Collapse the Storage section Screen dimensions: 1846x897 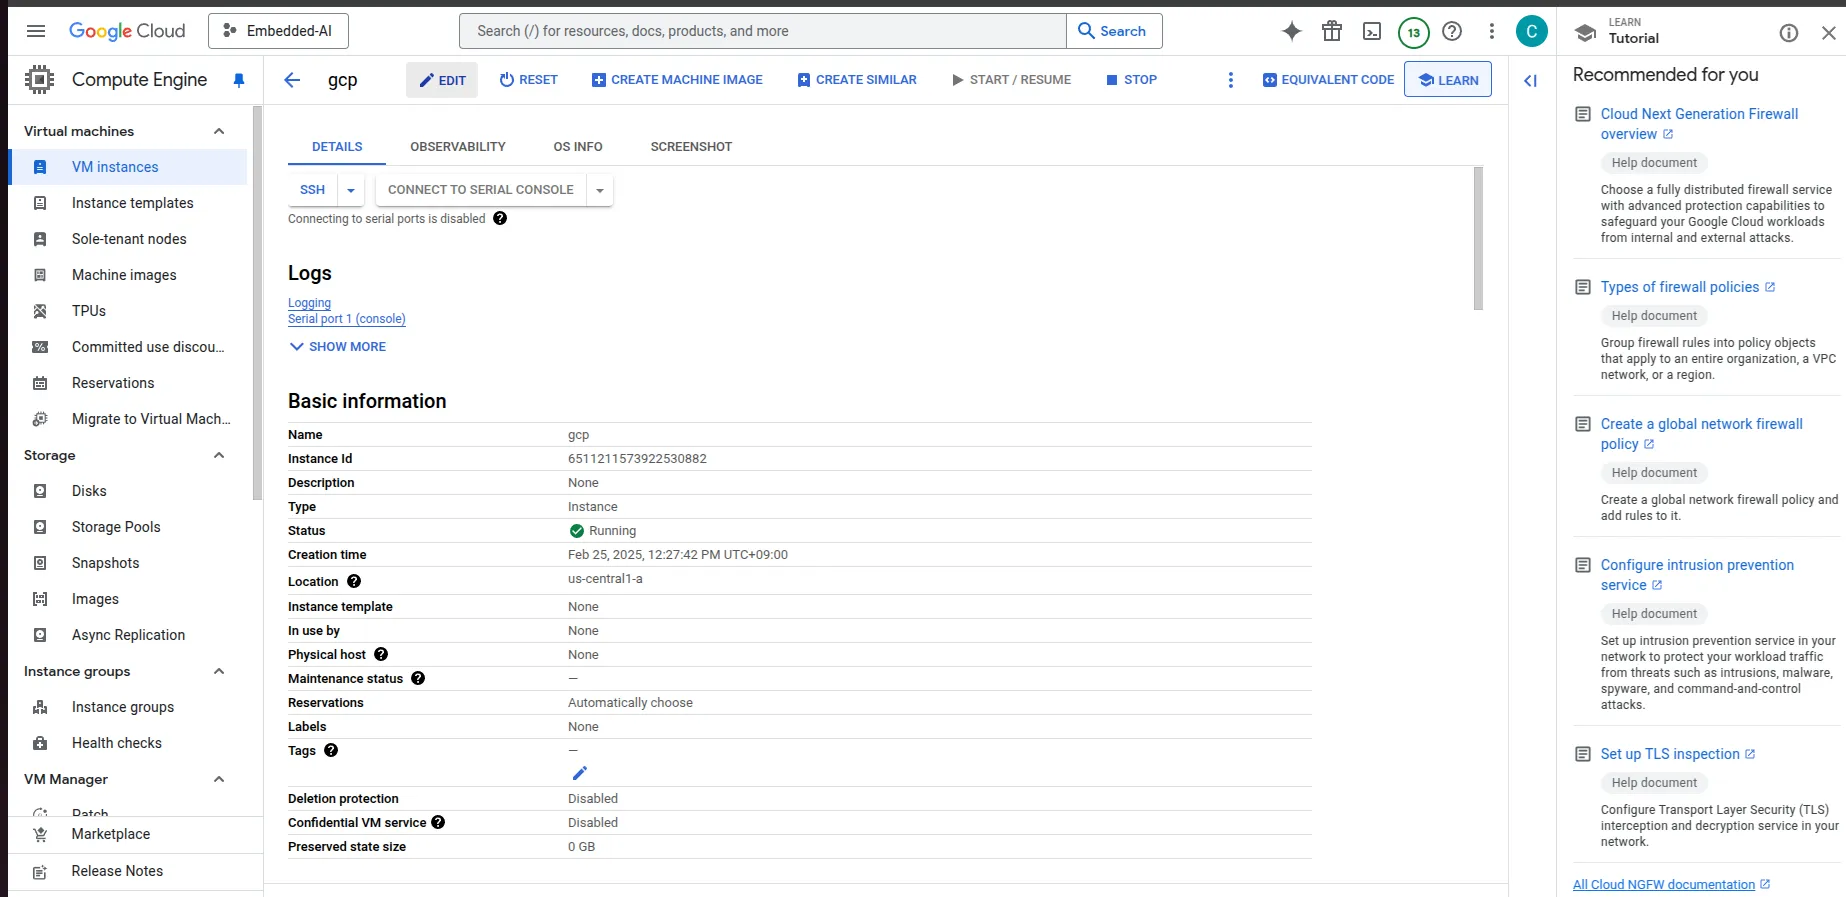tap(219, 455)
